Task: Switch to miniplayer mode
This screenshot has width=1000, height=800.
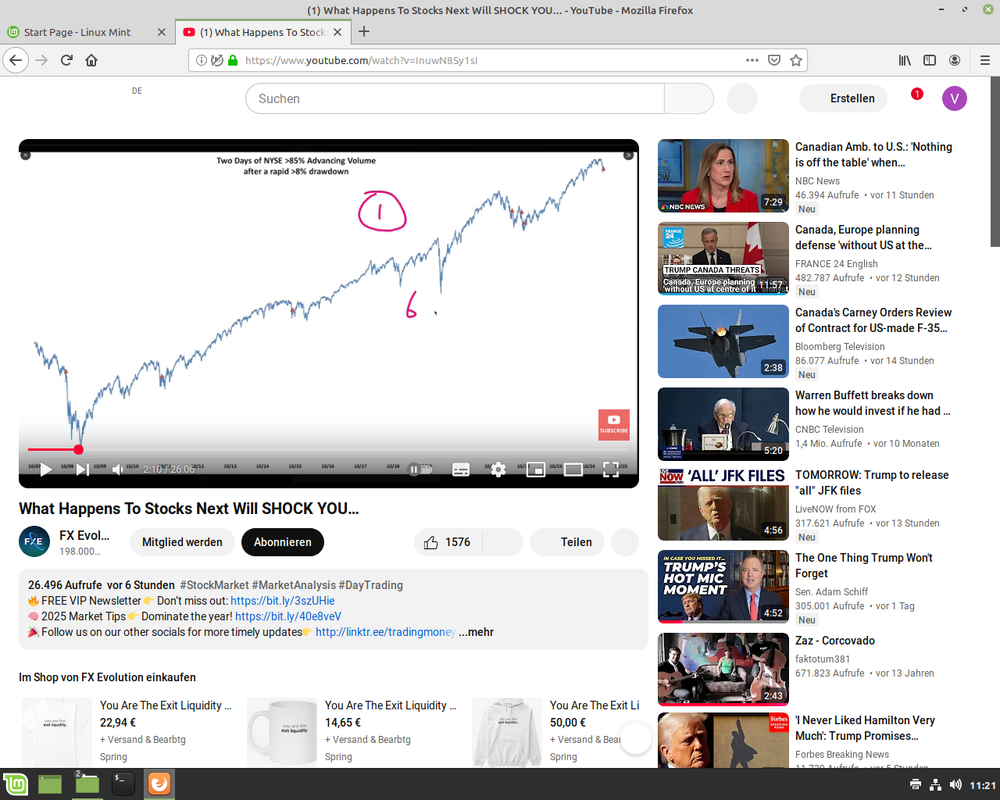Action: 535,470
